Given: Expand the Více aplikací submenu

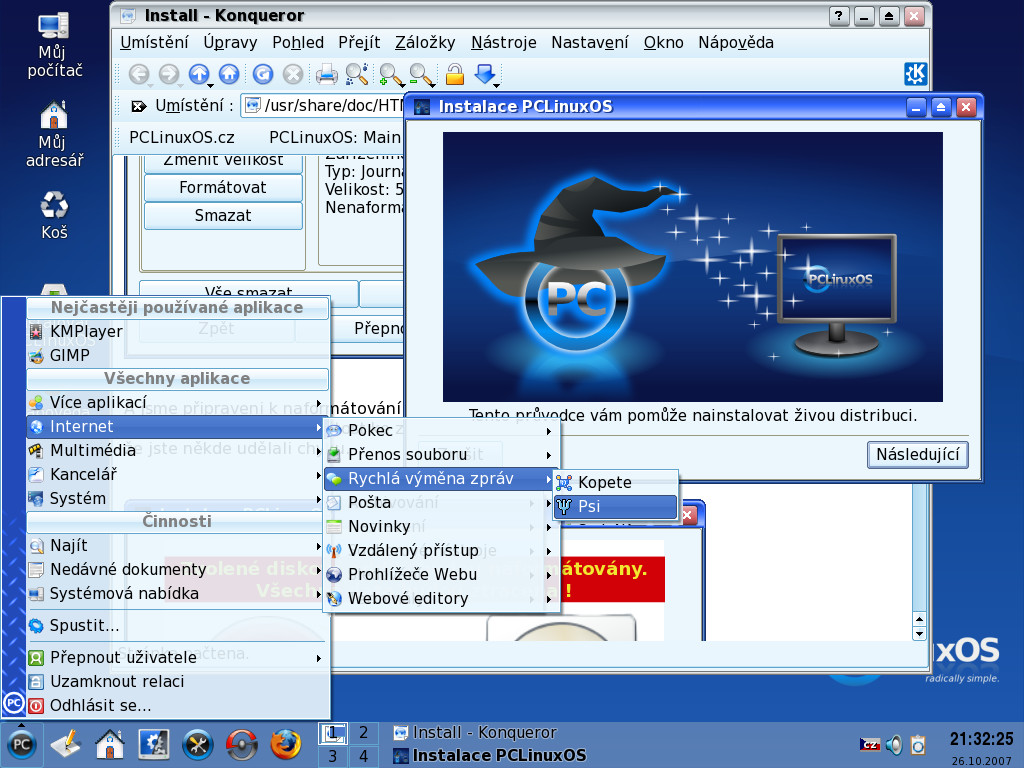Looking at the screenshot, I should (178, 402).
